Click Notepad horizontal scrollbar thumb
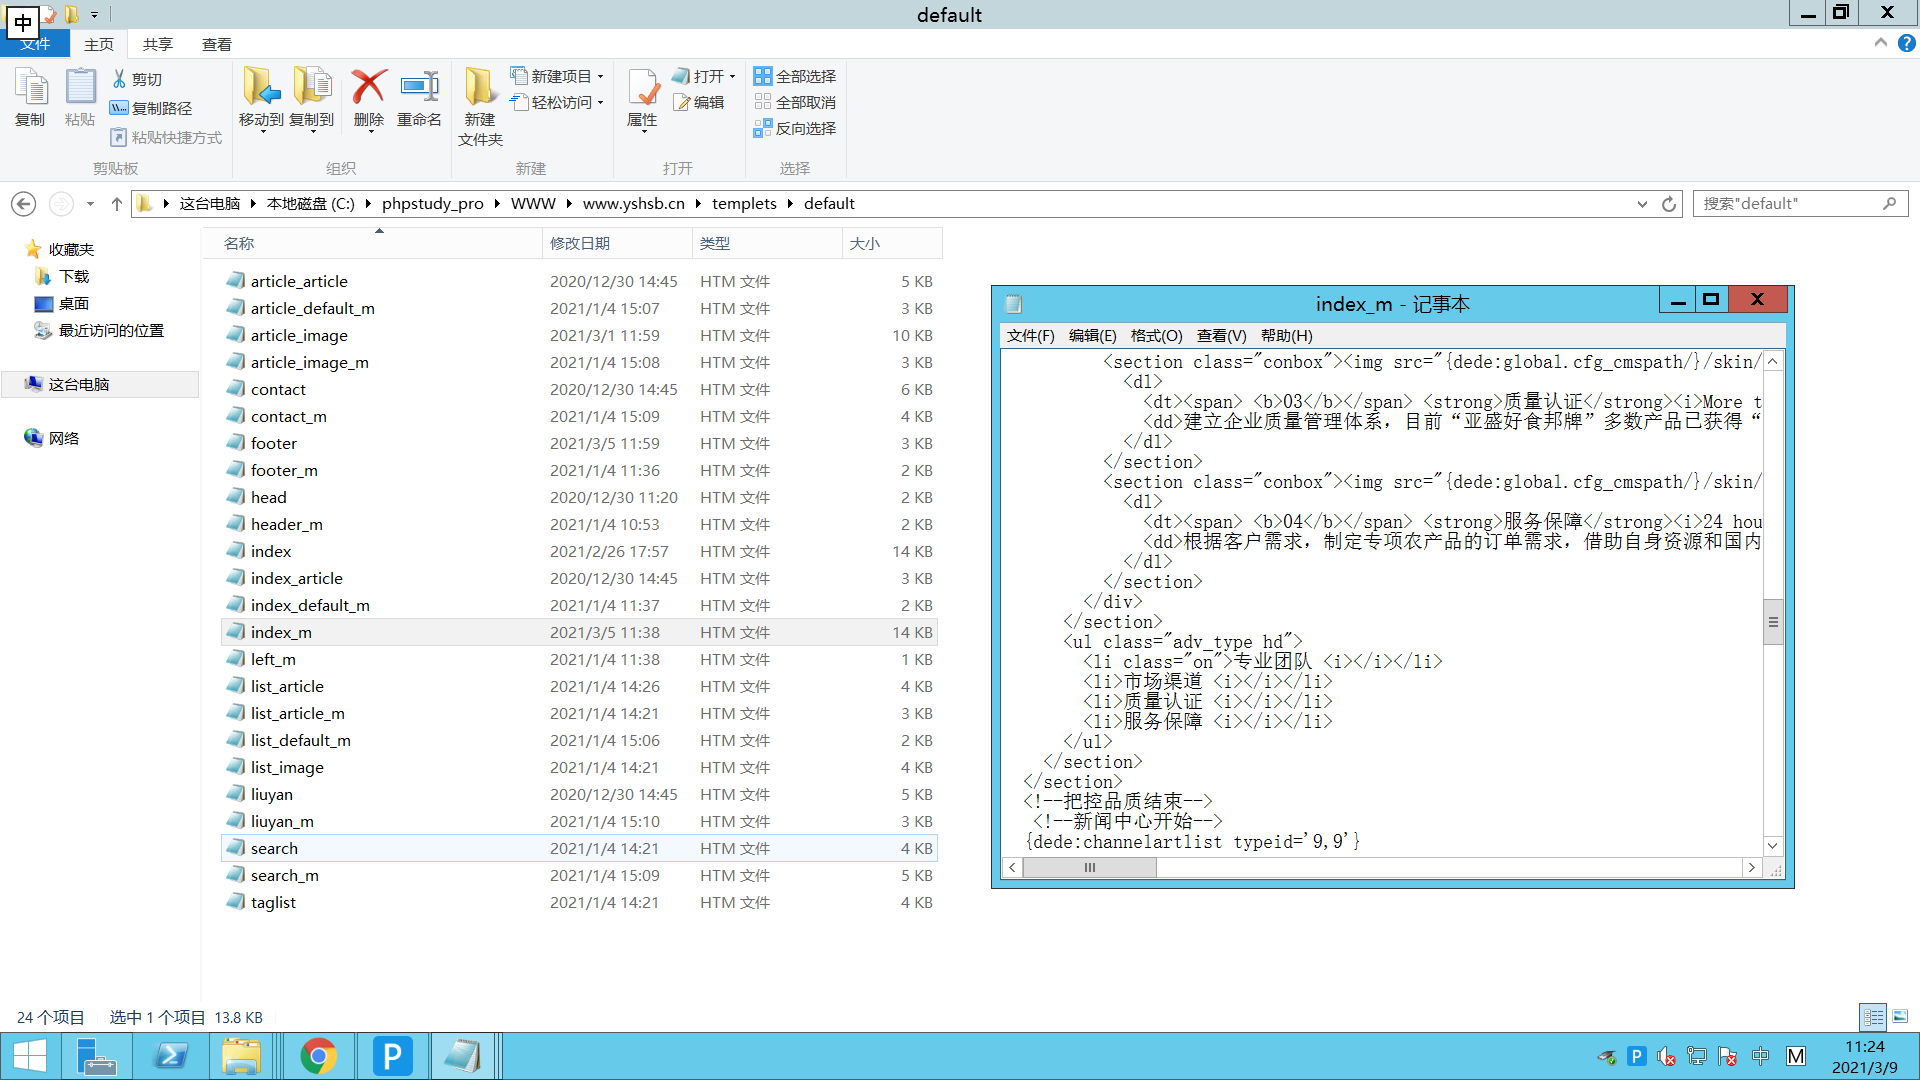Screen dimensions: 1920x1080 [x=1090, y=868]
